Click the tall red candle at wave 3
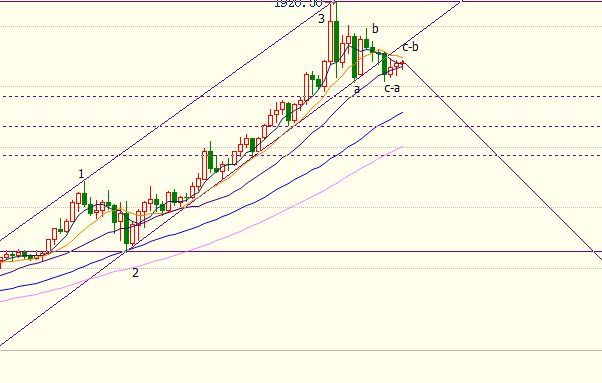 tap(331, 41)
